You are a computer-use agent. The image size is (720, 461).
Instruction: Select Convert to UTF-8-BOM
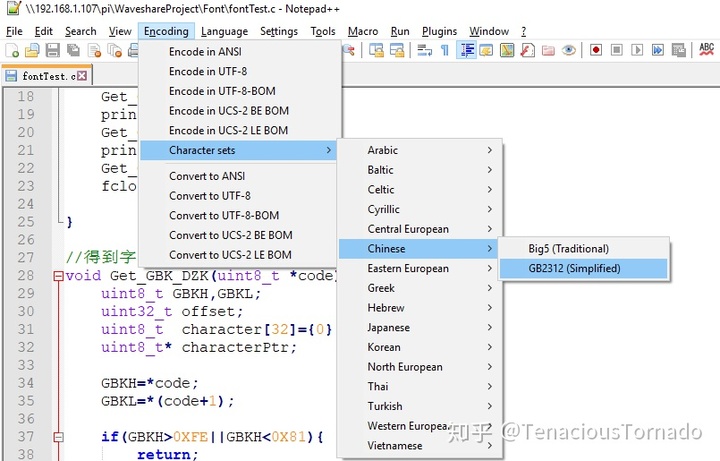[240, 216]
